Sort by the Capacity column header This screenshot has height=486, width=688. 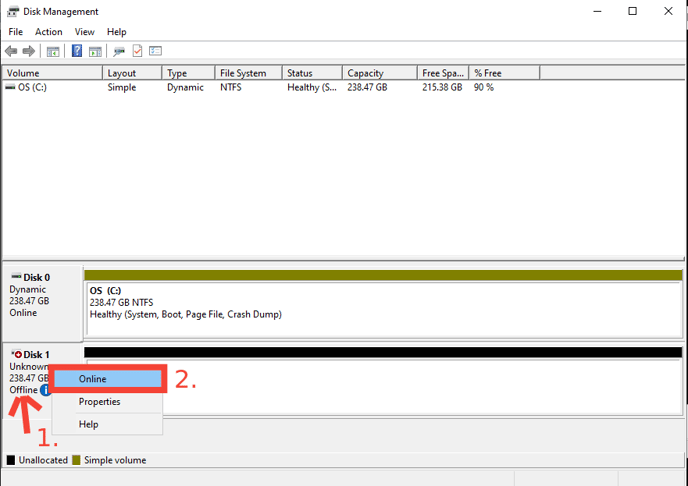(x=380, y=73)
